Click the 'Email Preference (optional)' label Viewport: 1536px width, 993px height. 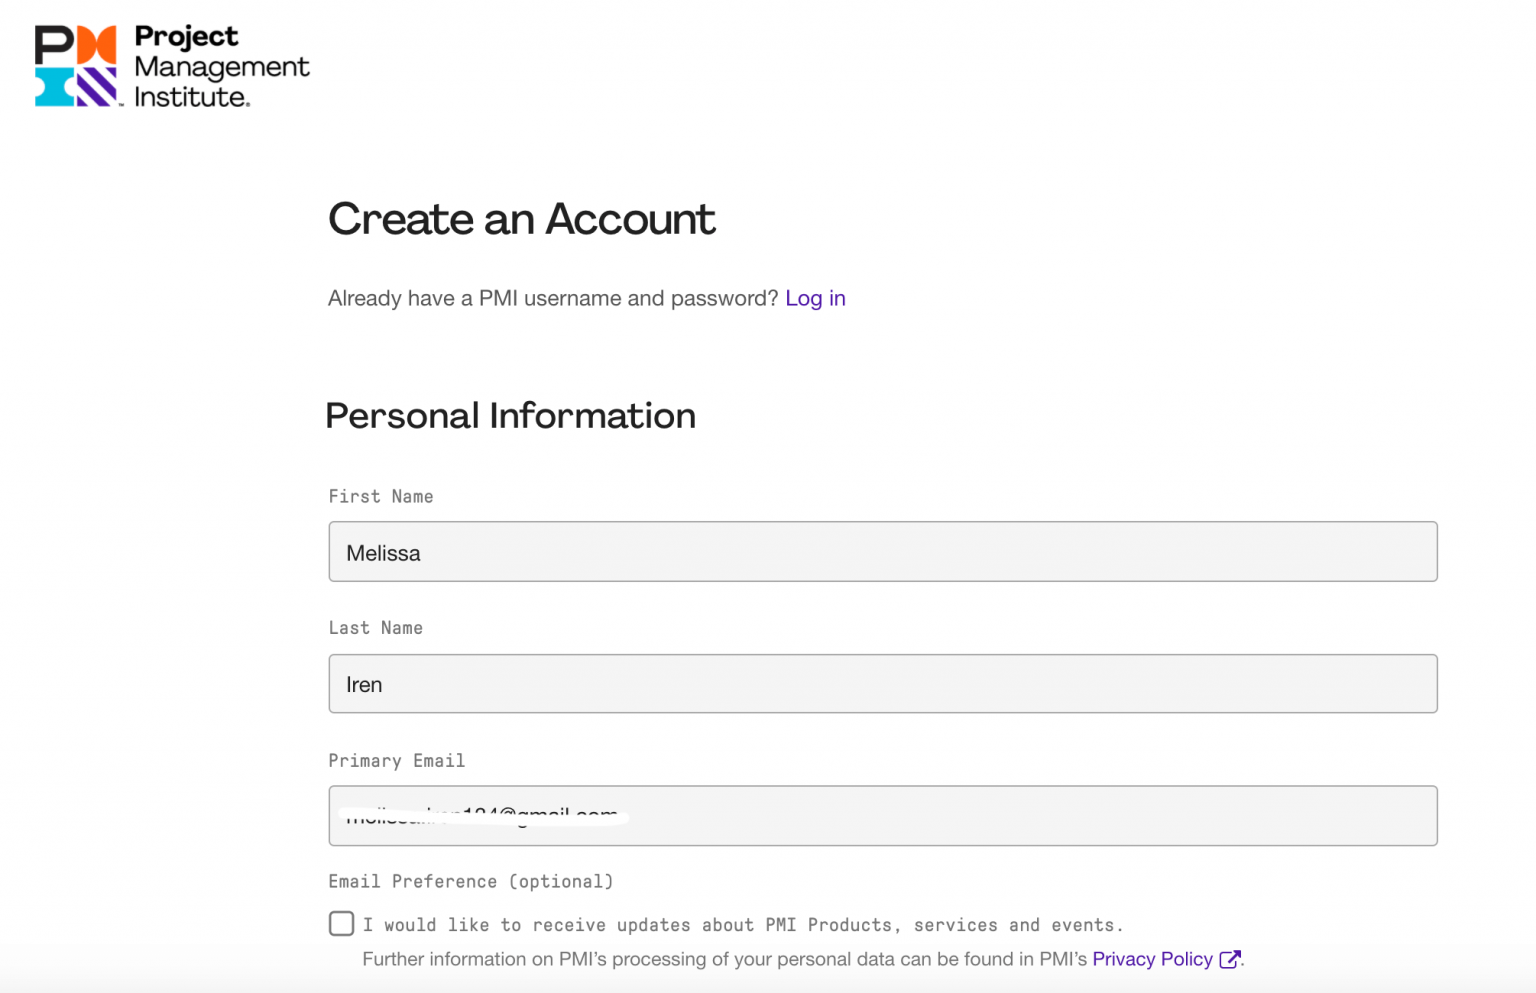tap(471, 881)
